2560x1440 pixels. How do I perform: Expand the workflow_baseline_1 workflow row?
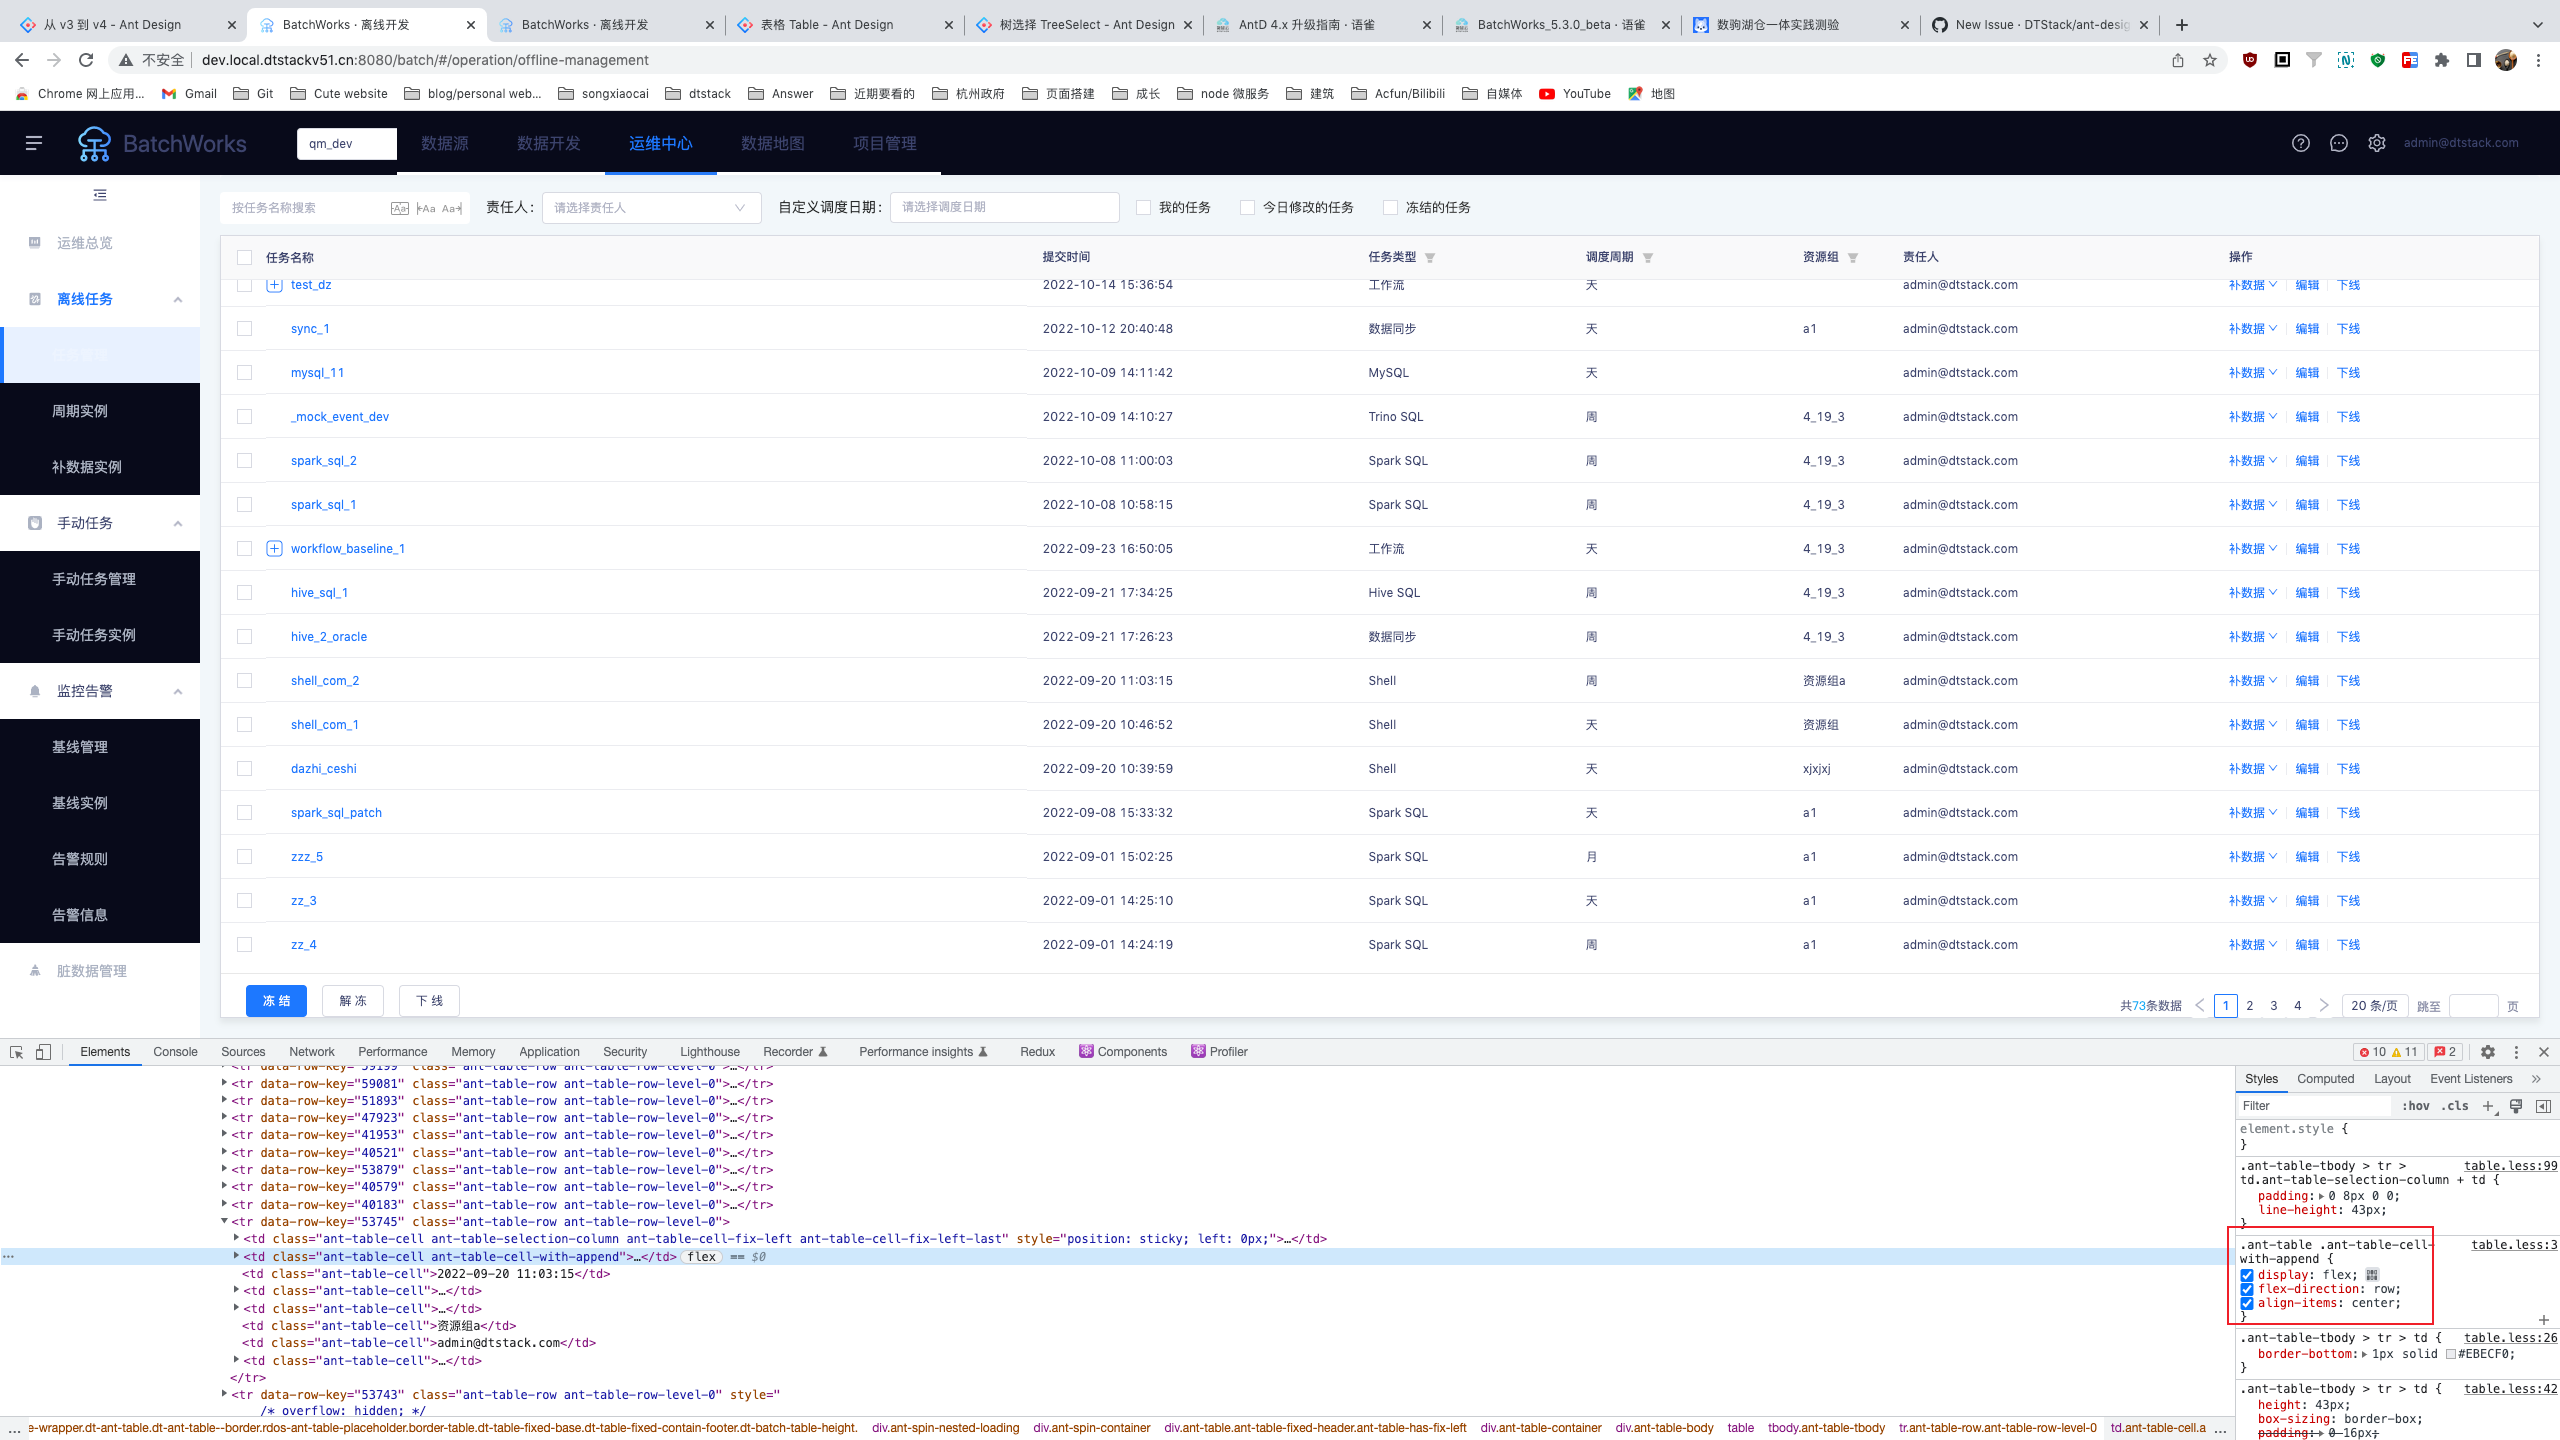pos(273,548)
